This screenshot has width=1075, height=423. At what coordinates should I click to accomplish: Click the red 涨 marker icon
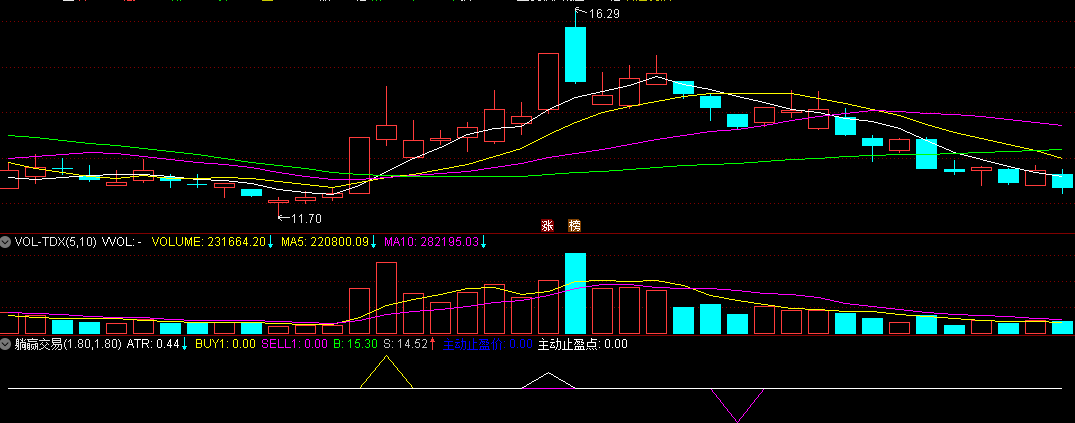click(x=548, y=226)
